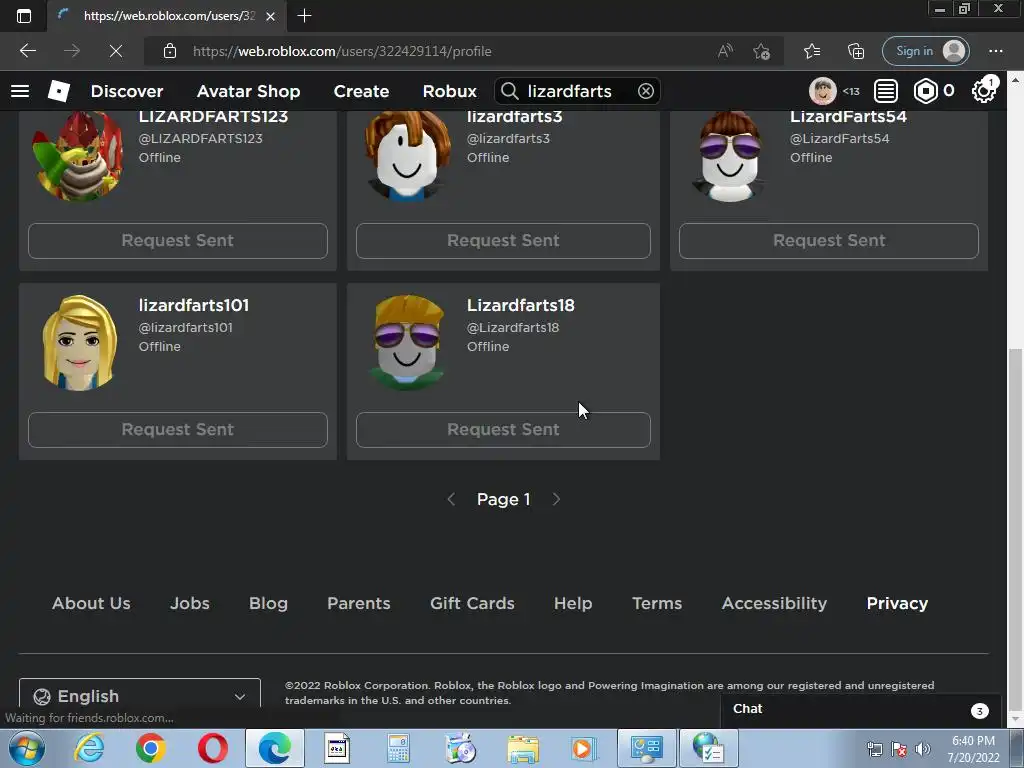Click the Roblox logo home icon
Screen dimensions: 1024x768
pyautogui.click(x=59, y=91)
